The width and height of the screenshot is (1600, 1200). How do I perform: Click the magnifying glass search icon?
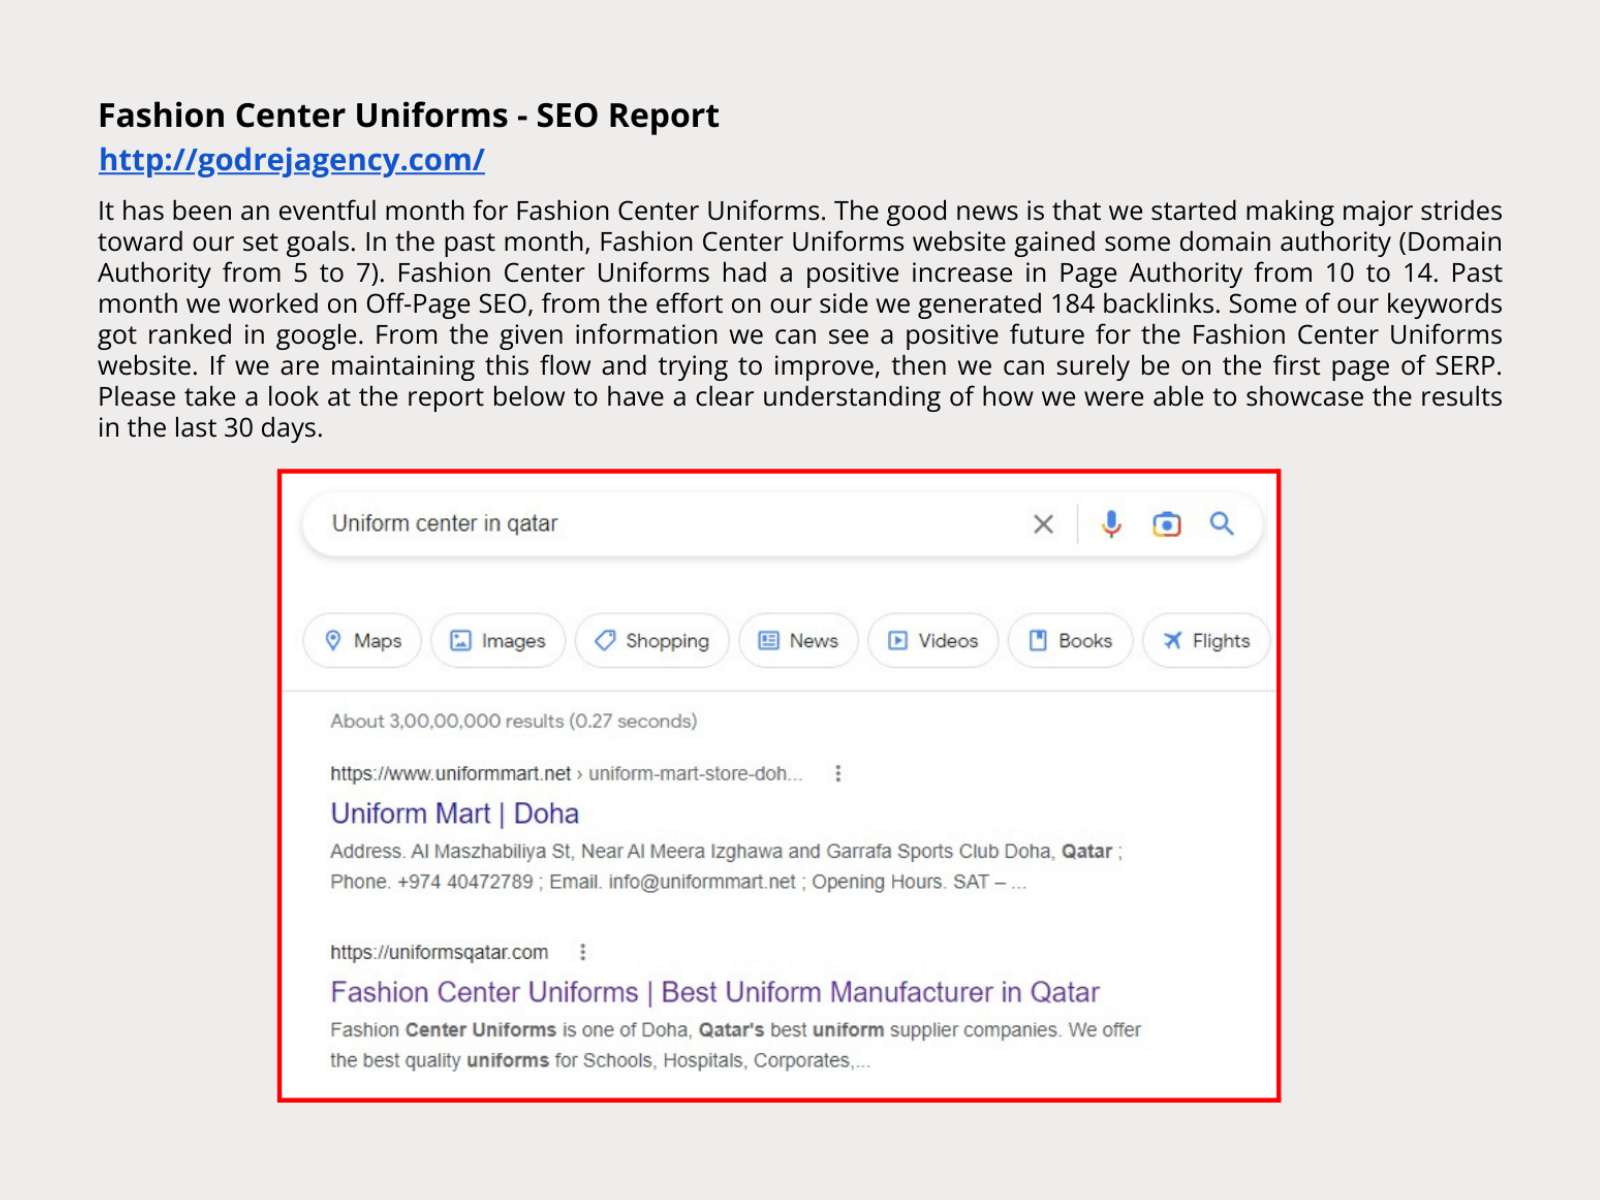1221,523
